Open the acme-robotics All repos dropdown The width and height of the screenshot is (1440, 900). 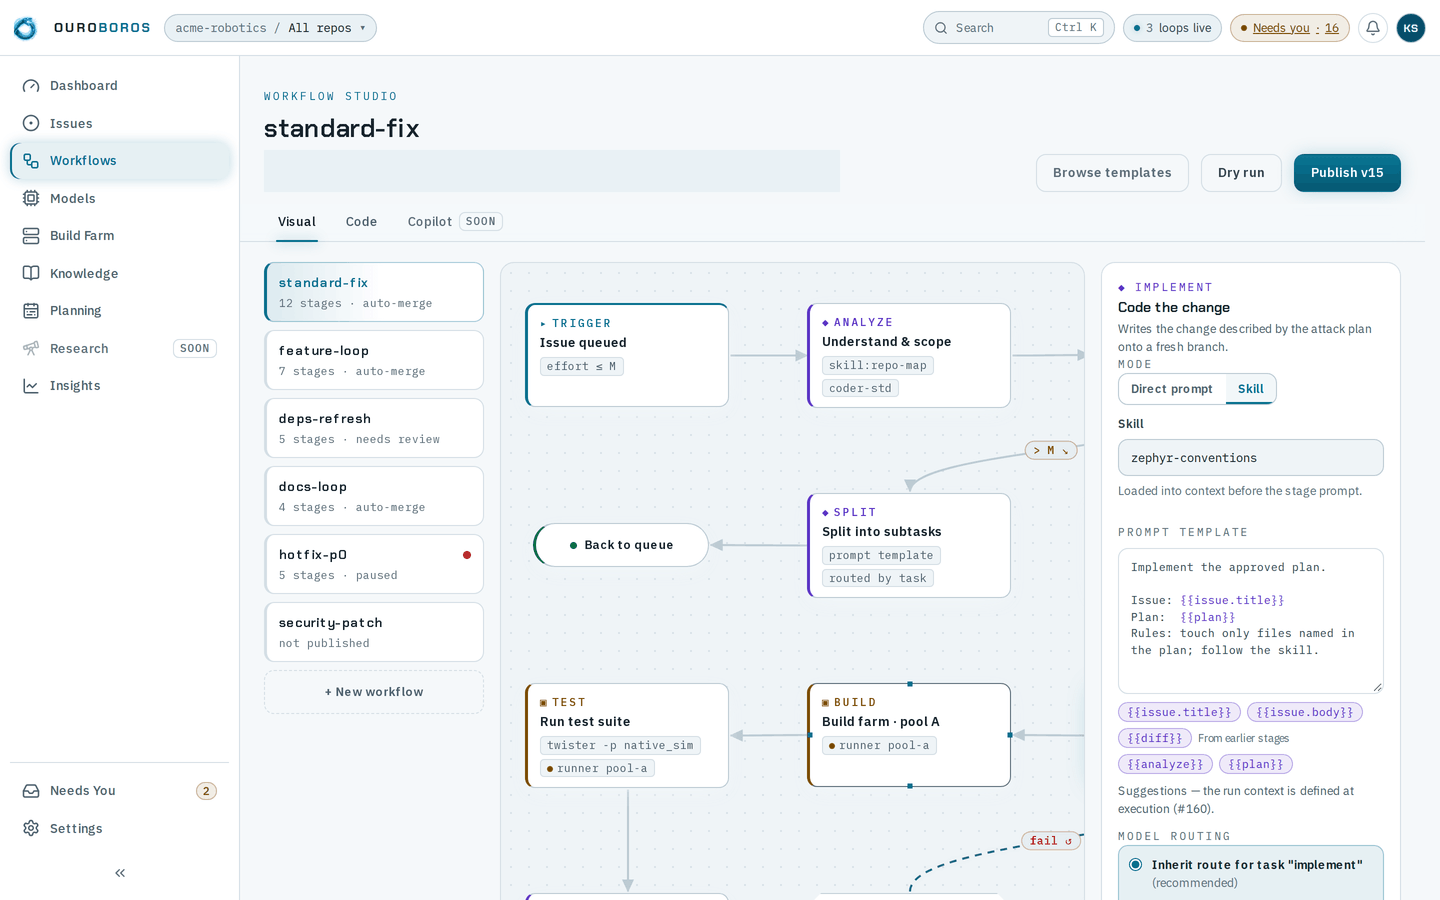tap(270, 28)
